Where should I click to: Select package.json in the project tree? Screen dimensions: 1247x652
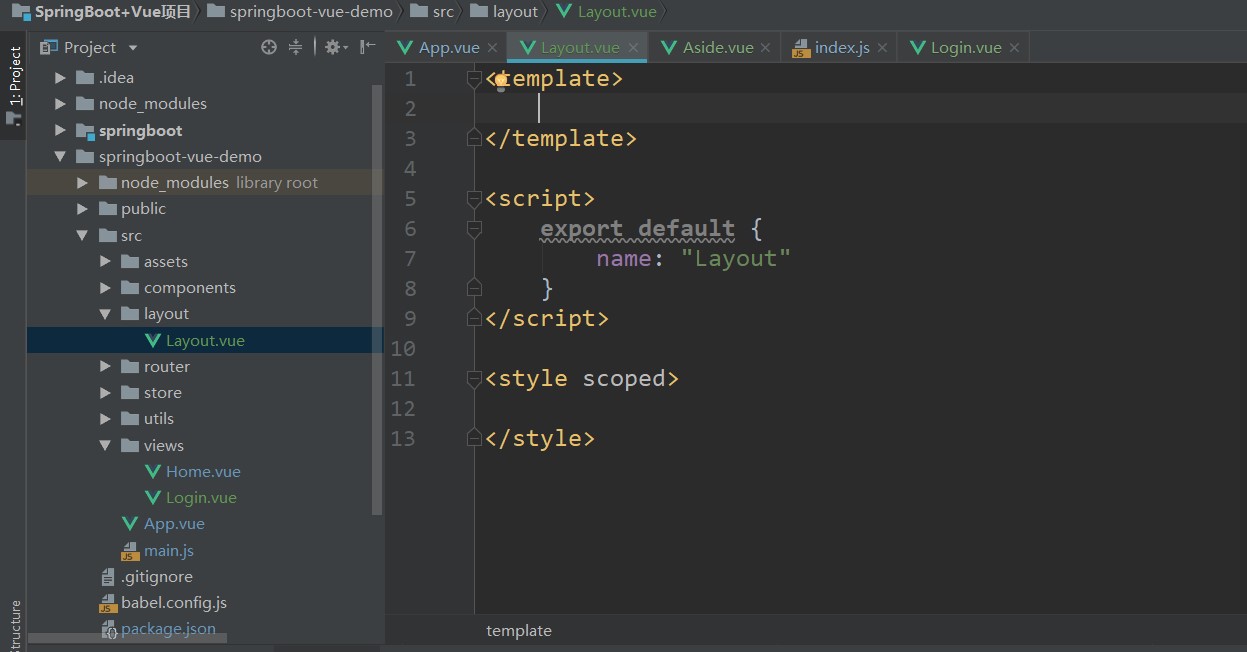[168, 629]
